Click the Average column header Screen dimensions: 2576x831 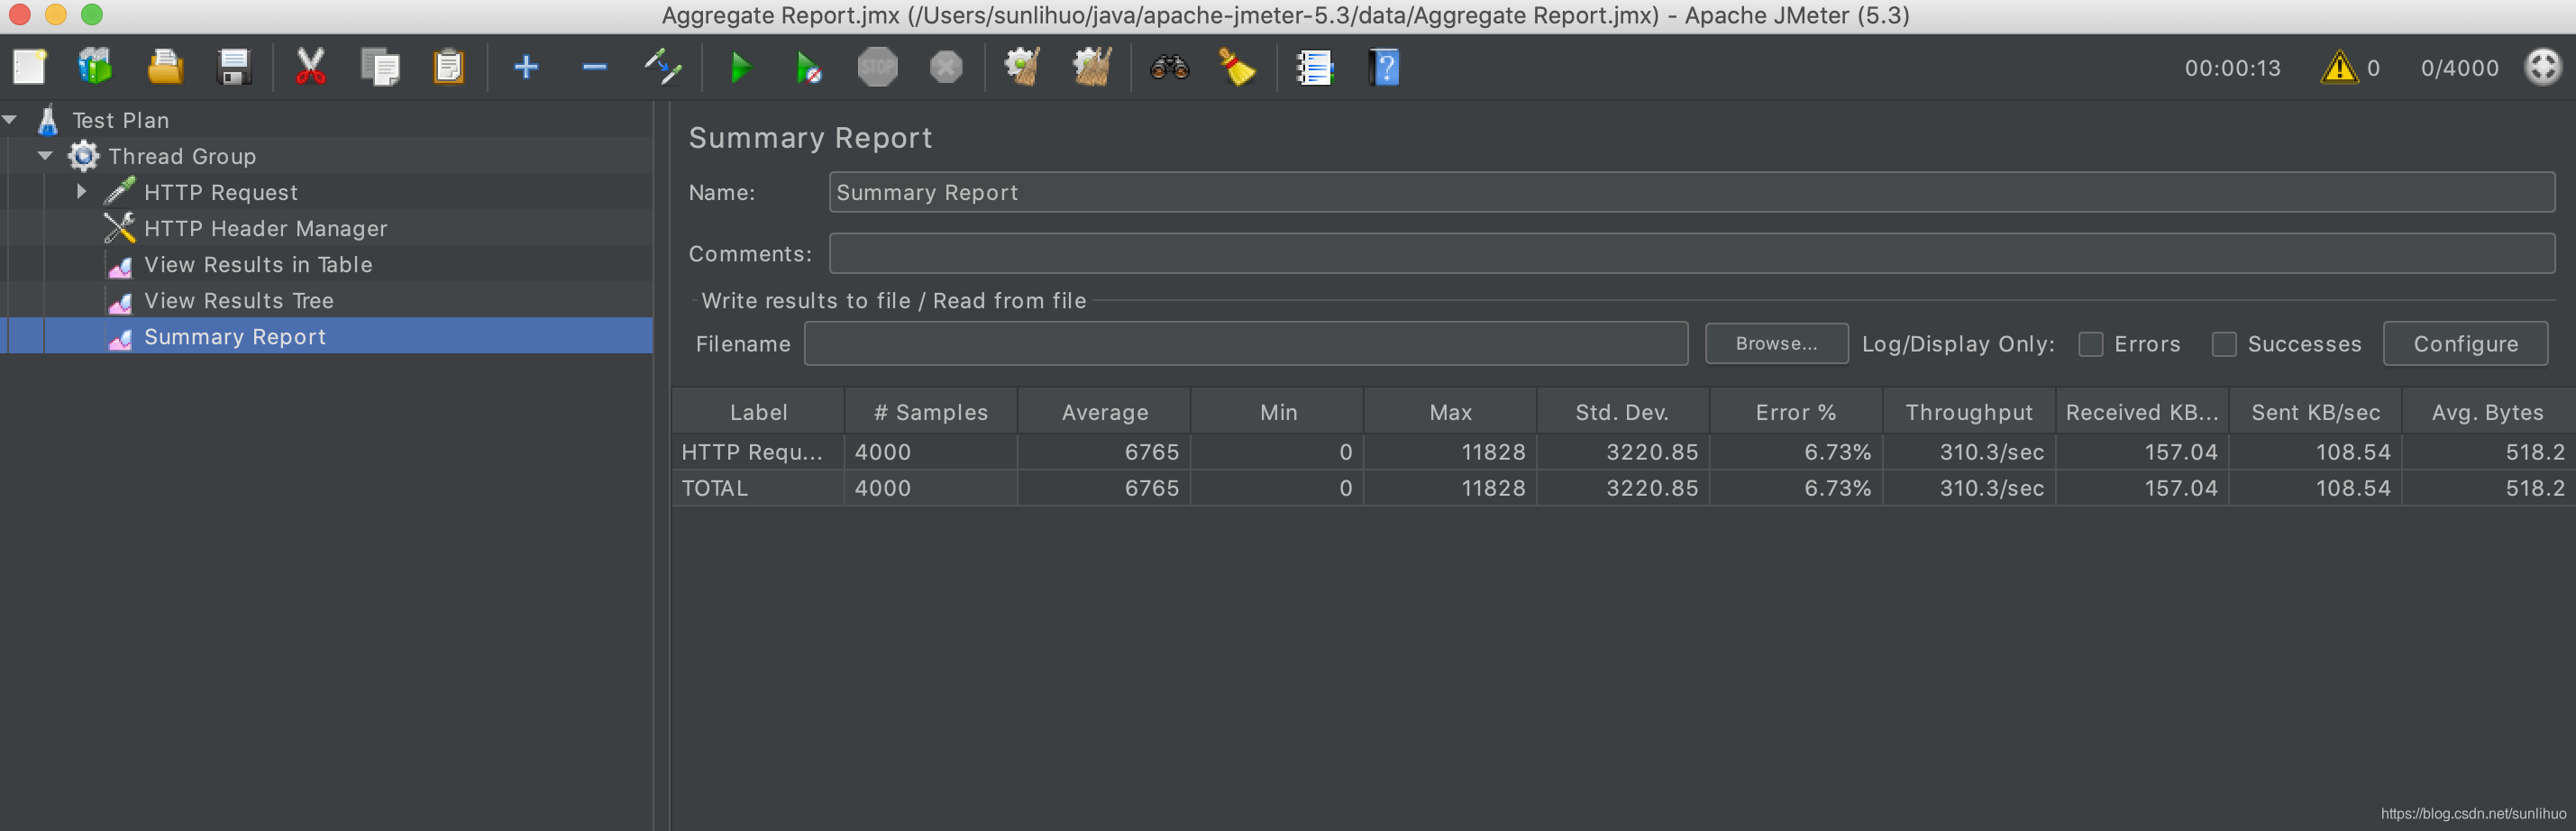(1104, 411)
